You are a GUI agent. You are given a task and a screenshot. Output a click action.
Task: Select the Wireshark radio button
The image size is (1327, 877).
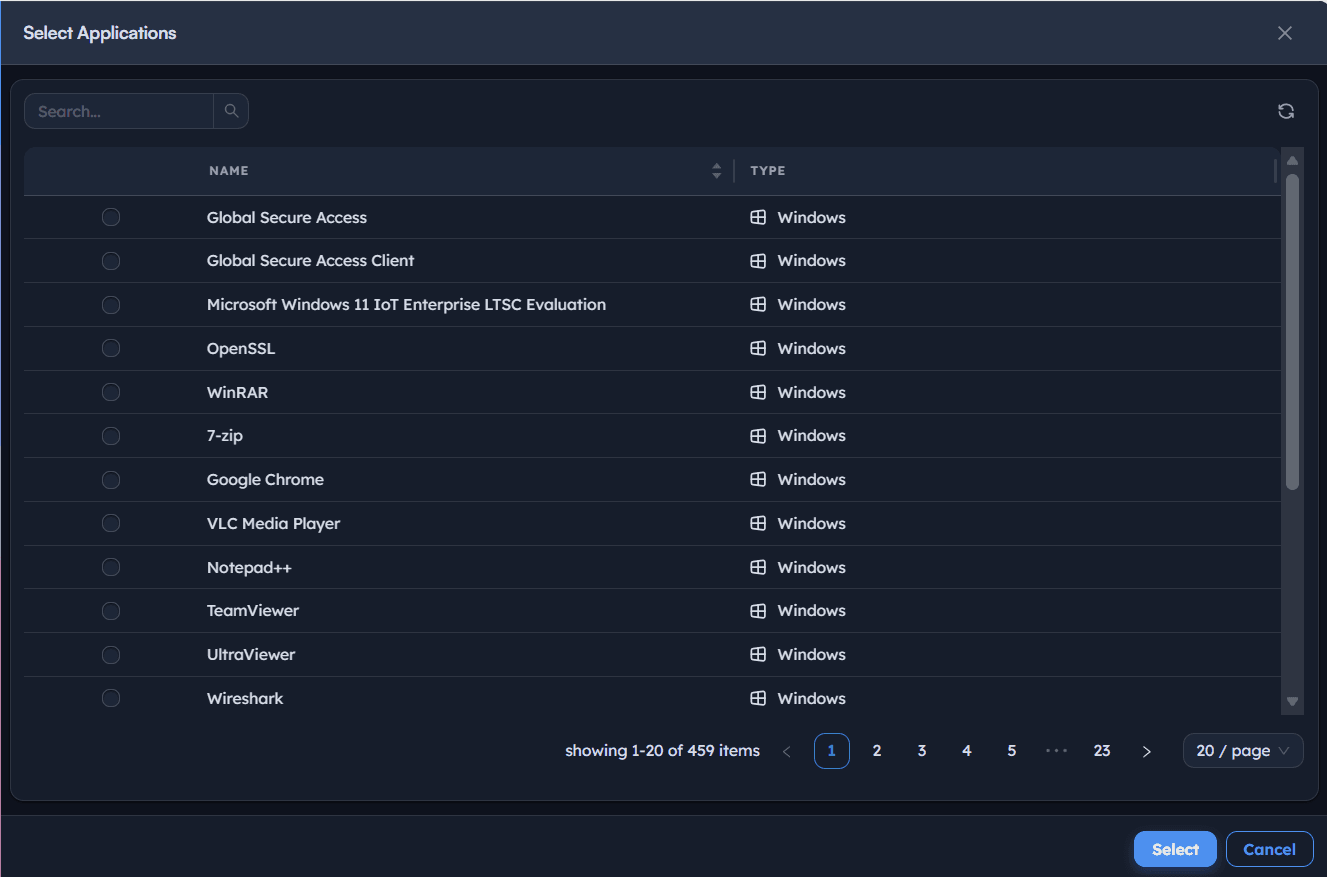[x=111, y=698]
